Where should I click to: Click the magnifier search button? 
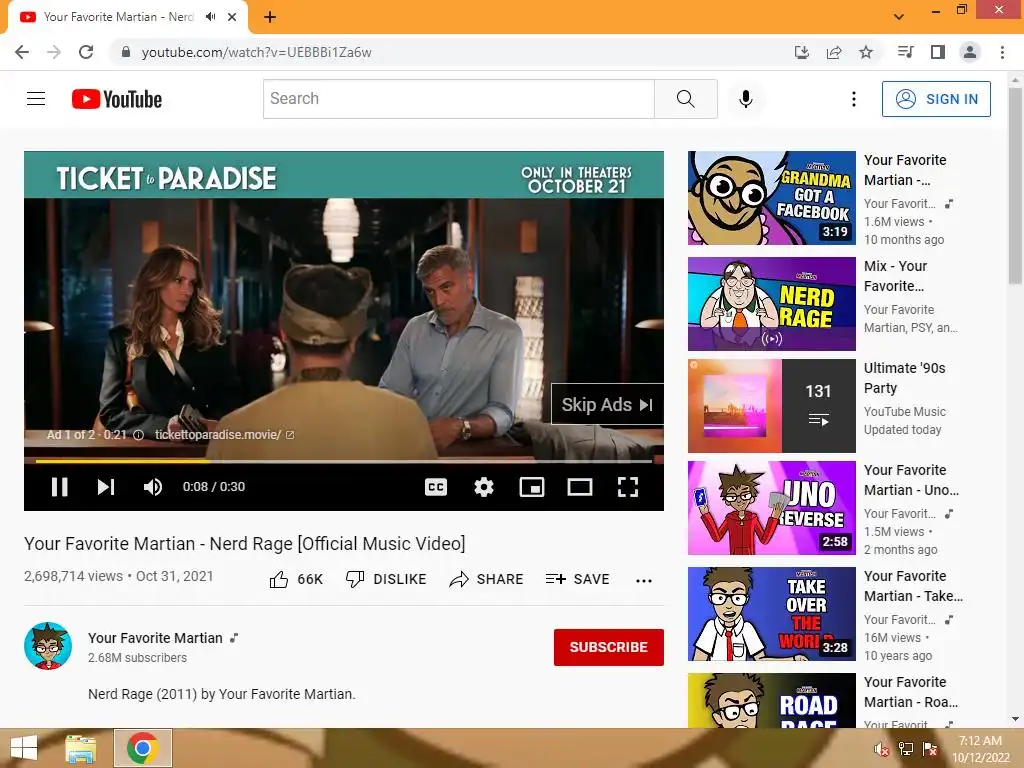click(686, 99)
